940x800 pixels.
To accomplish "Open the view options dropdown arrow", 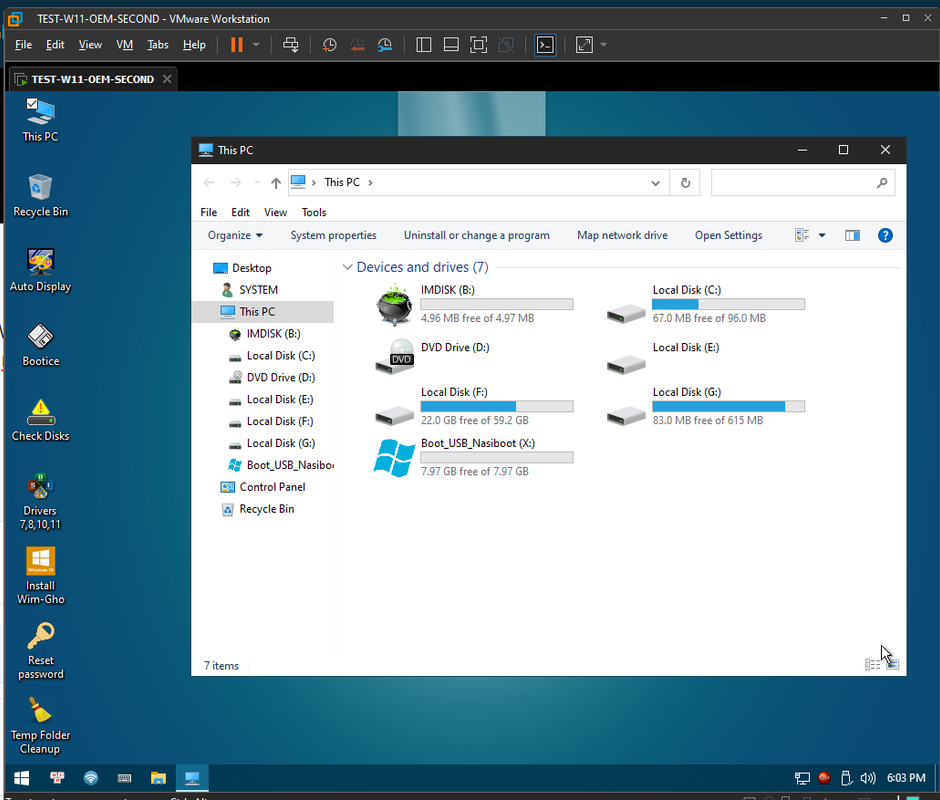I will pos(822,236).
